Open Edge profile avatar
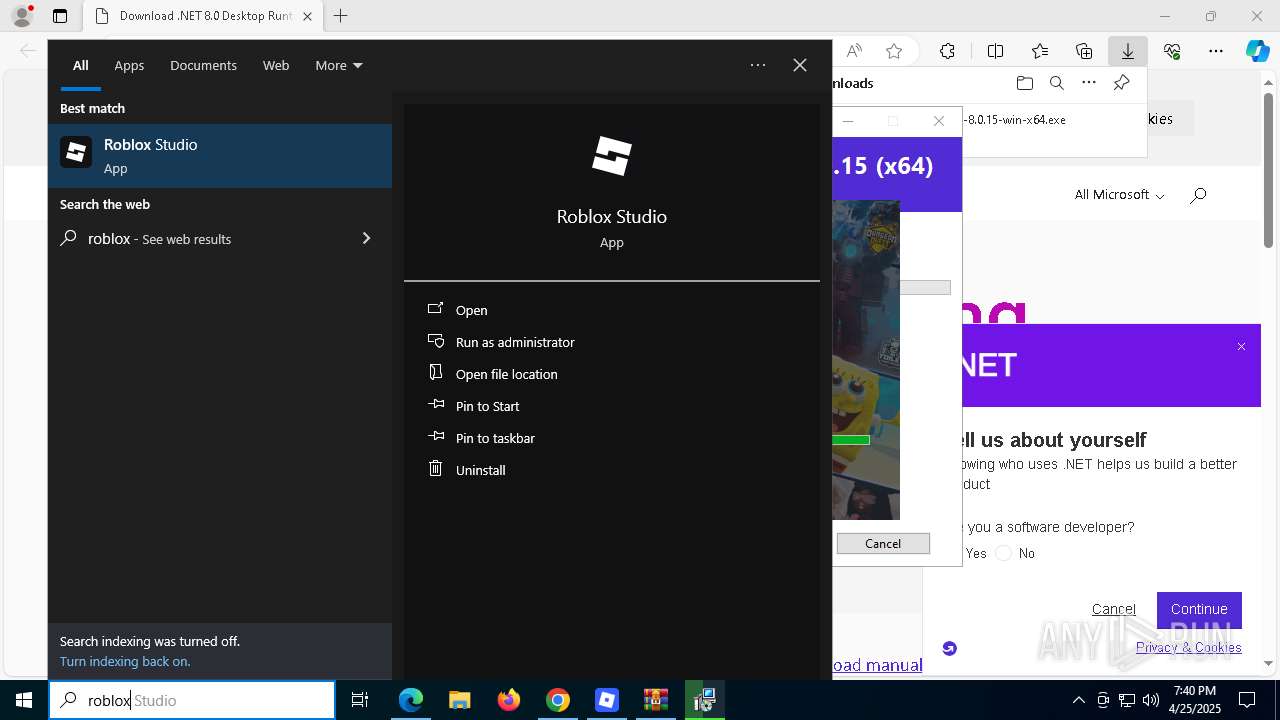 pos(22,16)
